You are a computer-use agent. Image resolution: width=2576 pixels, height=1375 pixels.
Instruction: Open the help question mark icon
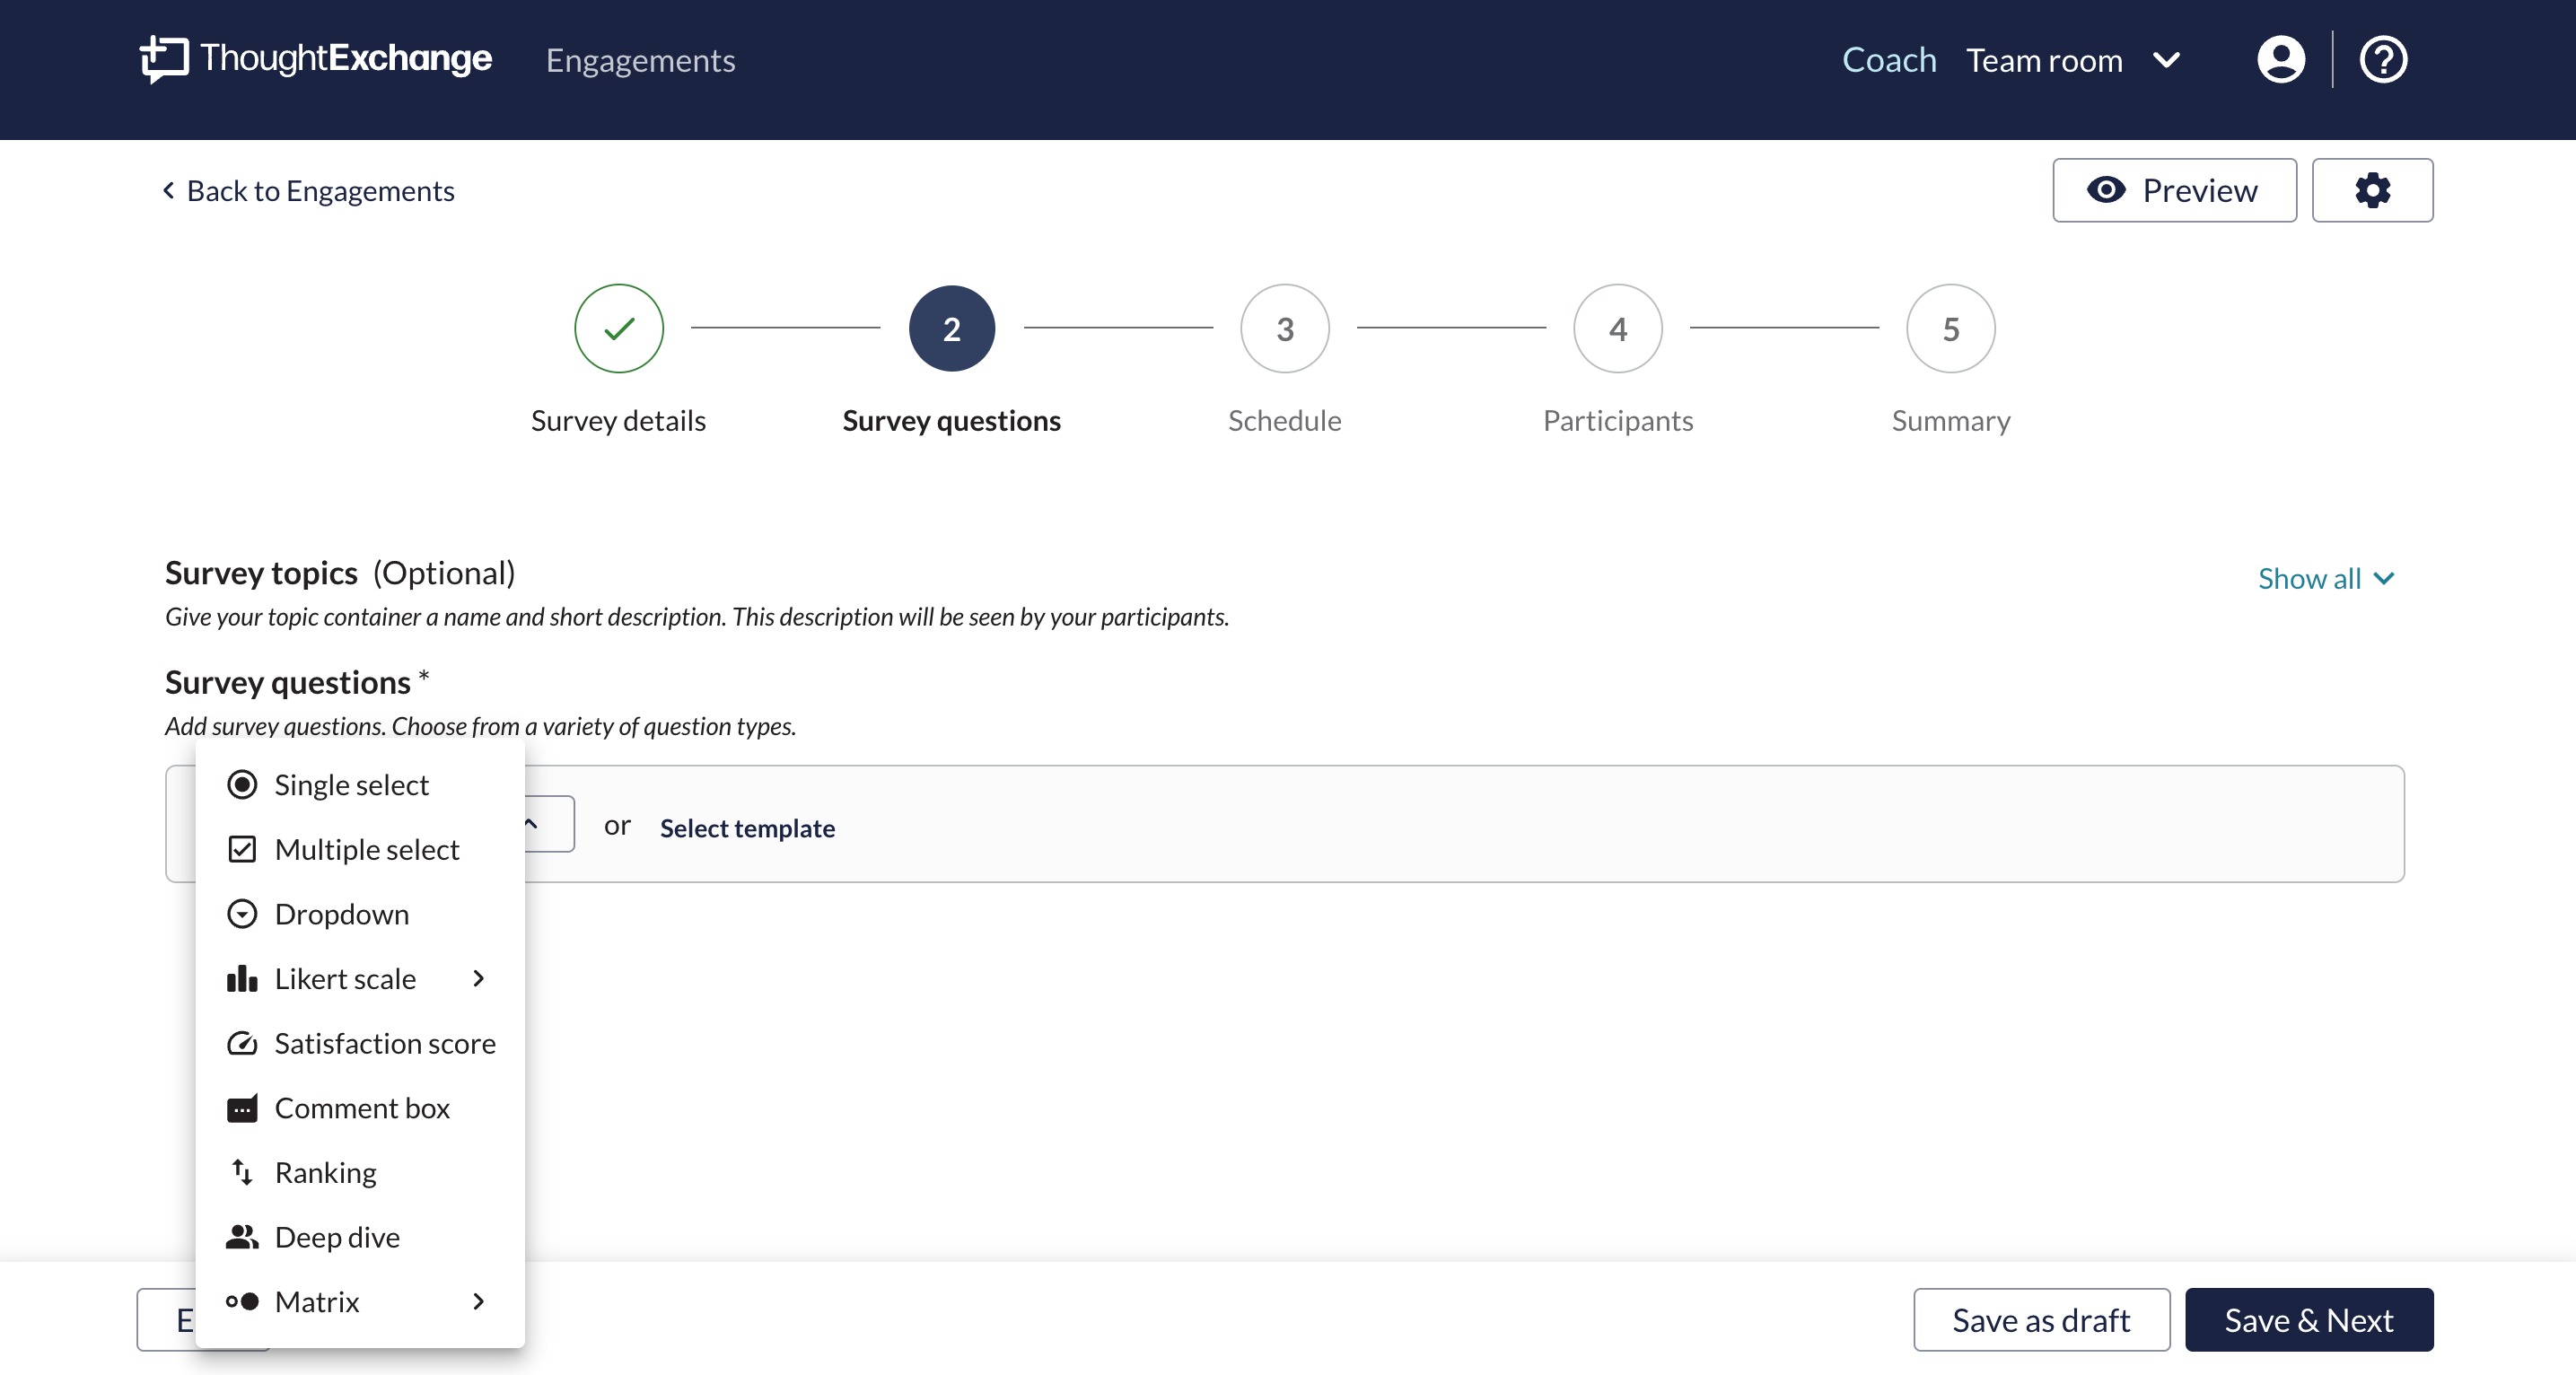2383,59
